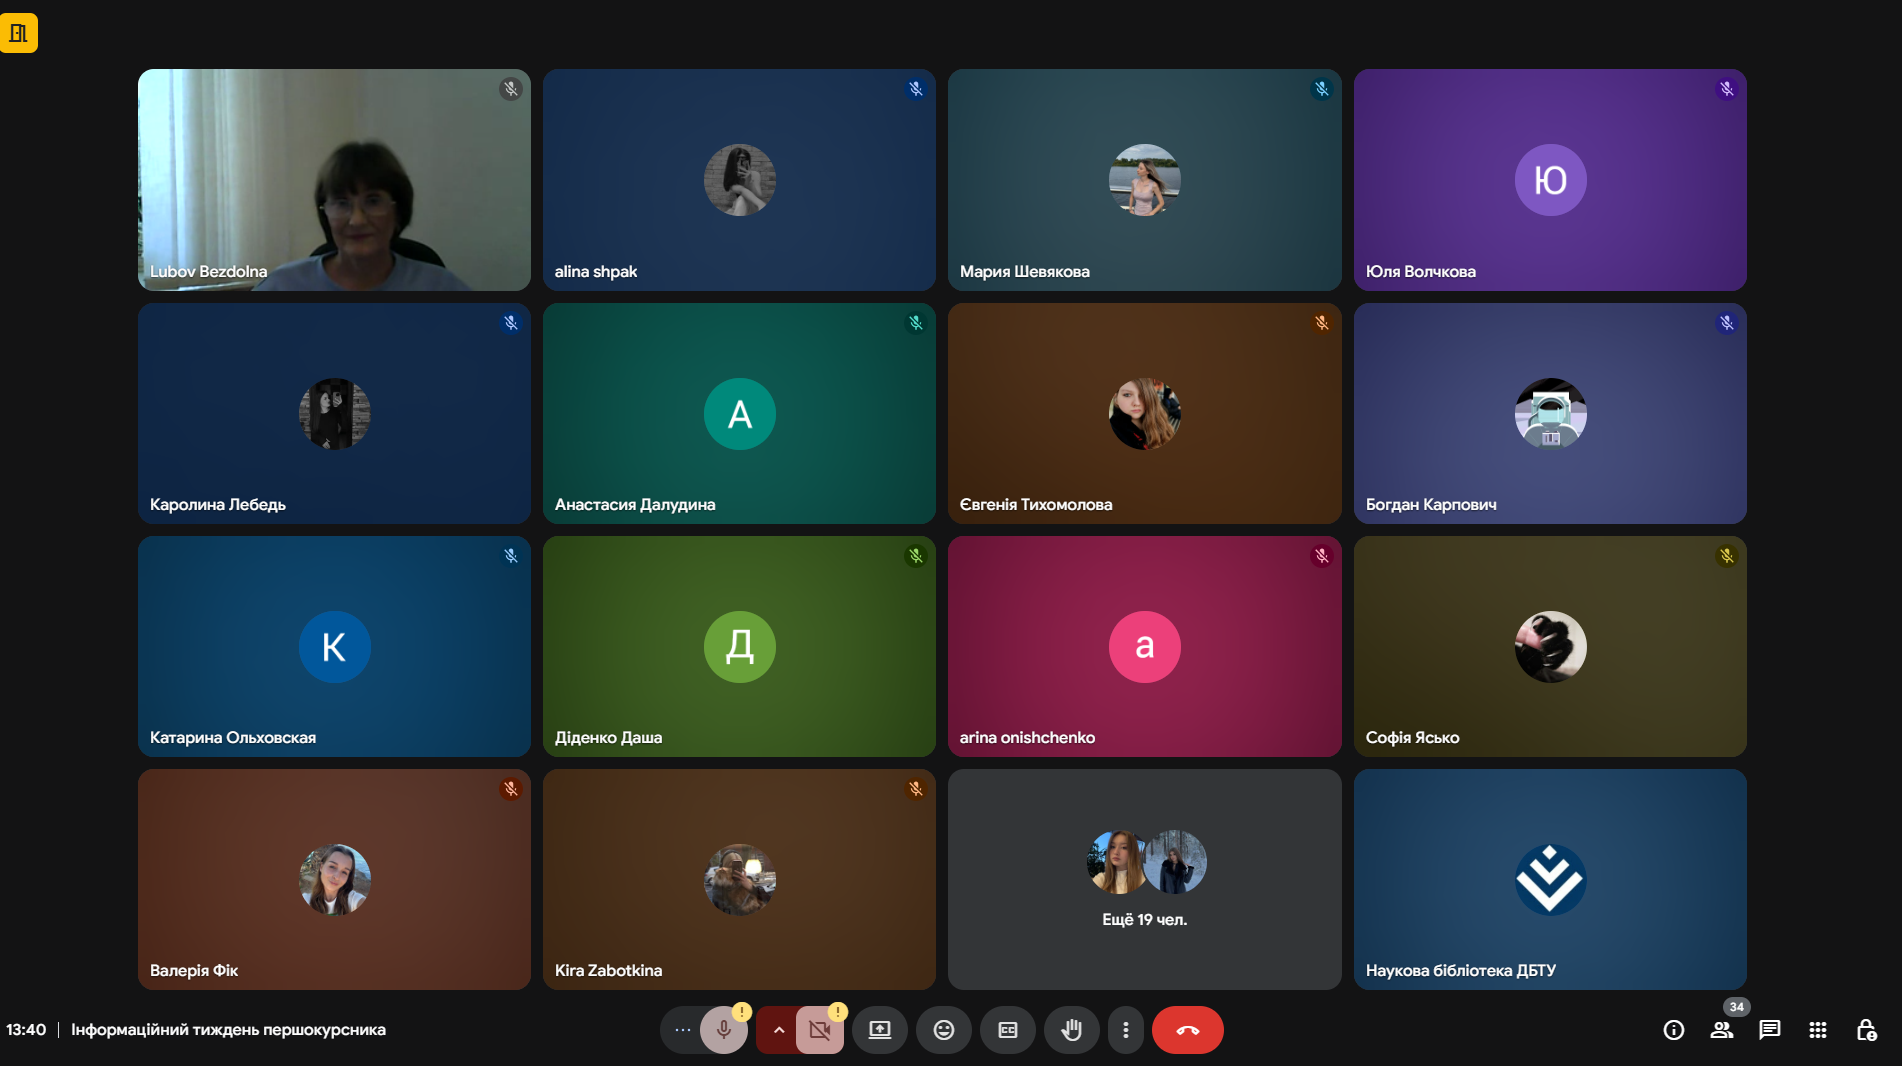This screenshot has width=1902, height=1066.
Task: Open the in-call chat panel
Action: (1769, 1030)
